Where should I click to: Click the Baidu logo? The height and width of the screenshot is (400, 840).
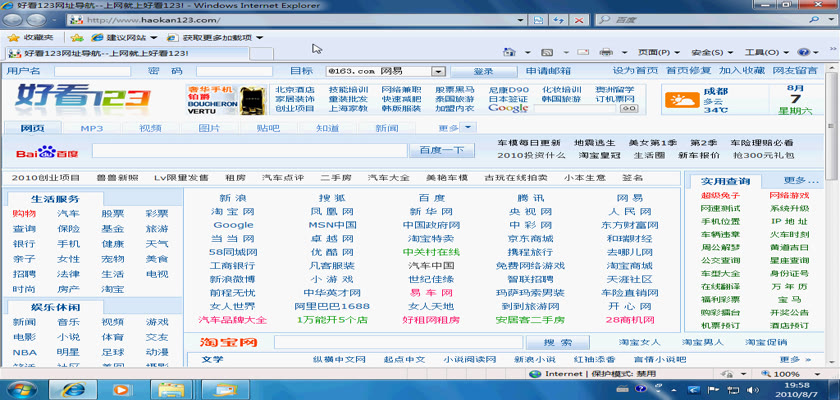tap(46, 152)
